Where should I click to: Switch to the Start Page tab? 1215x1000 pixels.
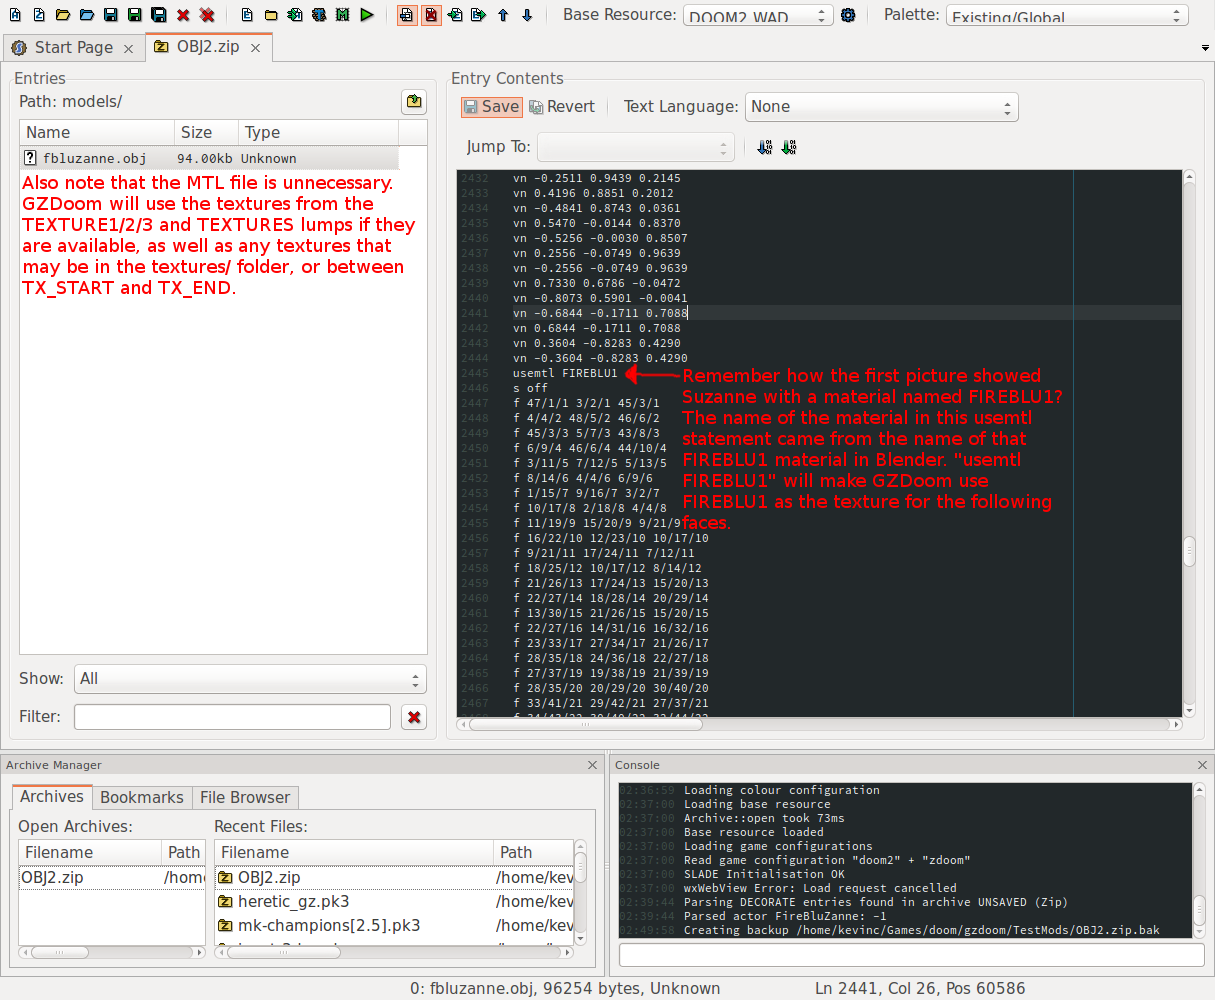73,47
